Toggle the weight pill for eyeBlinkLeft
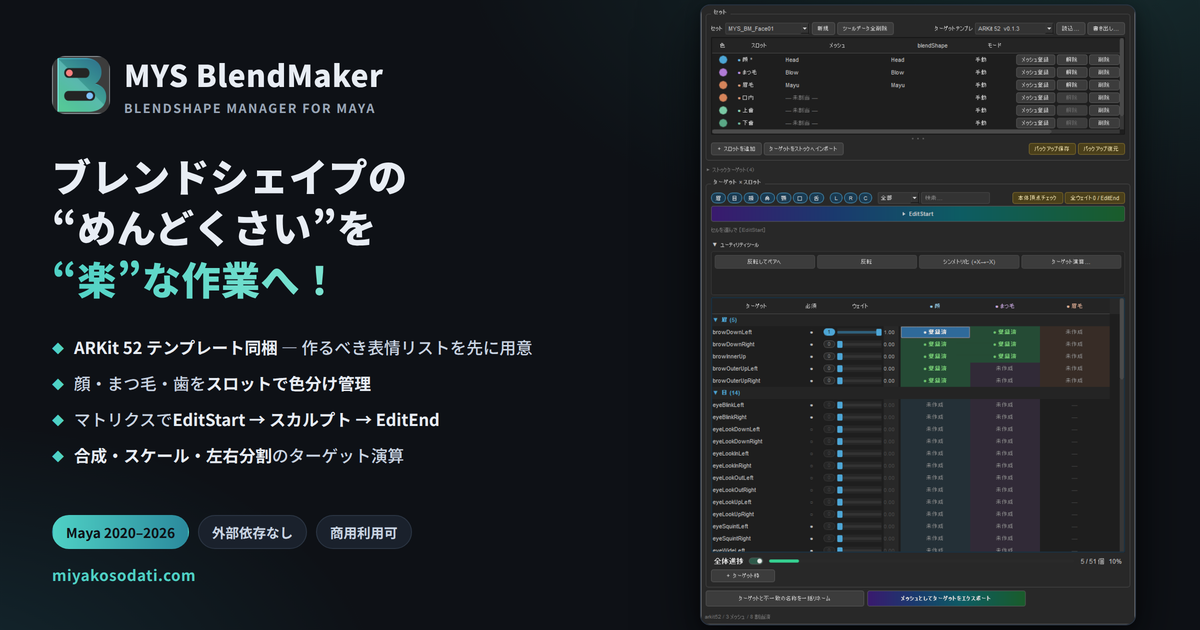This screenshot has height=630, width=1200. point(829,405)
